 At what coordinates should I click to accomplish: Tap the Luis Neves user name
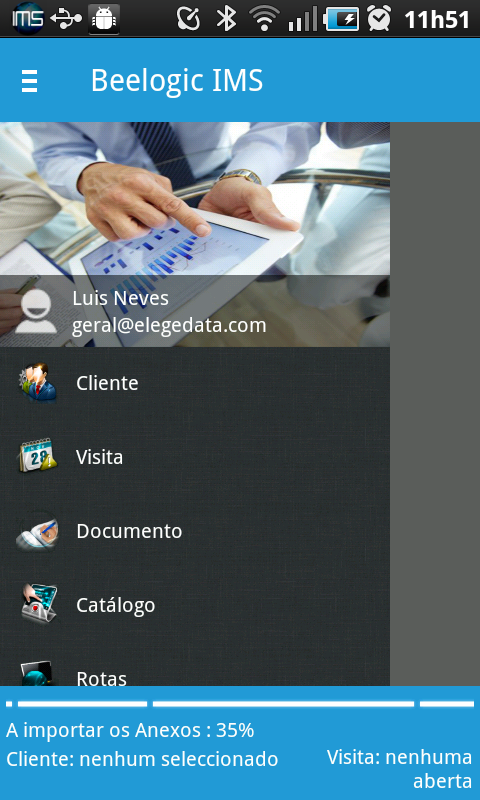point(120,298)
